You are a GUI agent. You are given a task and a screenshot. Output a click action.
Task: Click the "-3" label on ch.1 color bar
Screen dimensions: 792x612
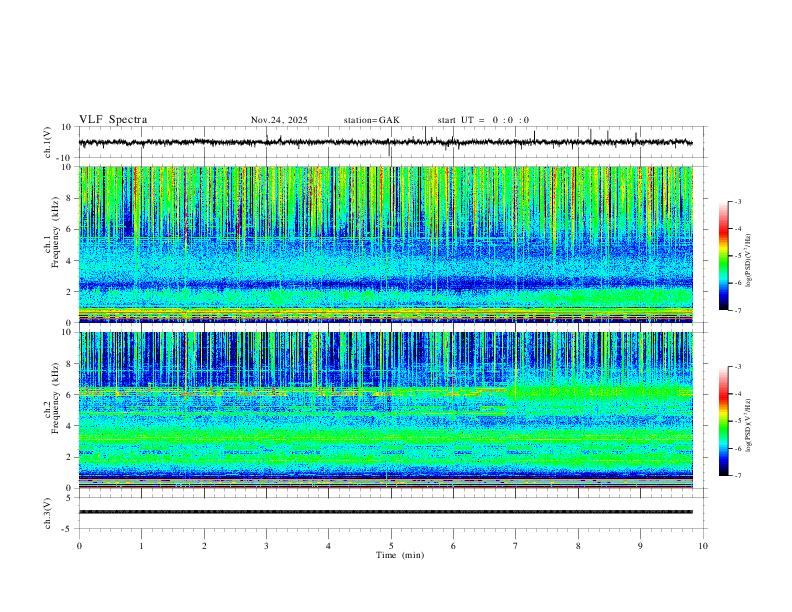[737, 201]
